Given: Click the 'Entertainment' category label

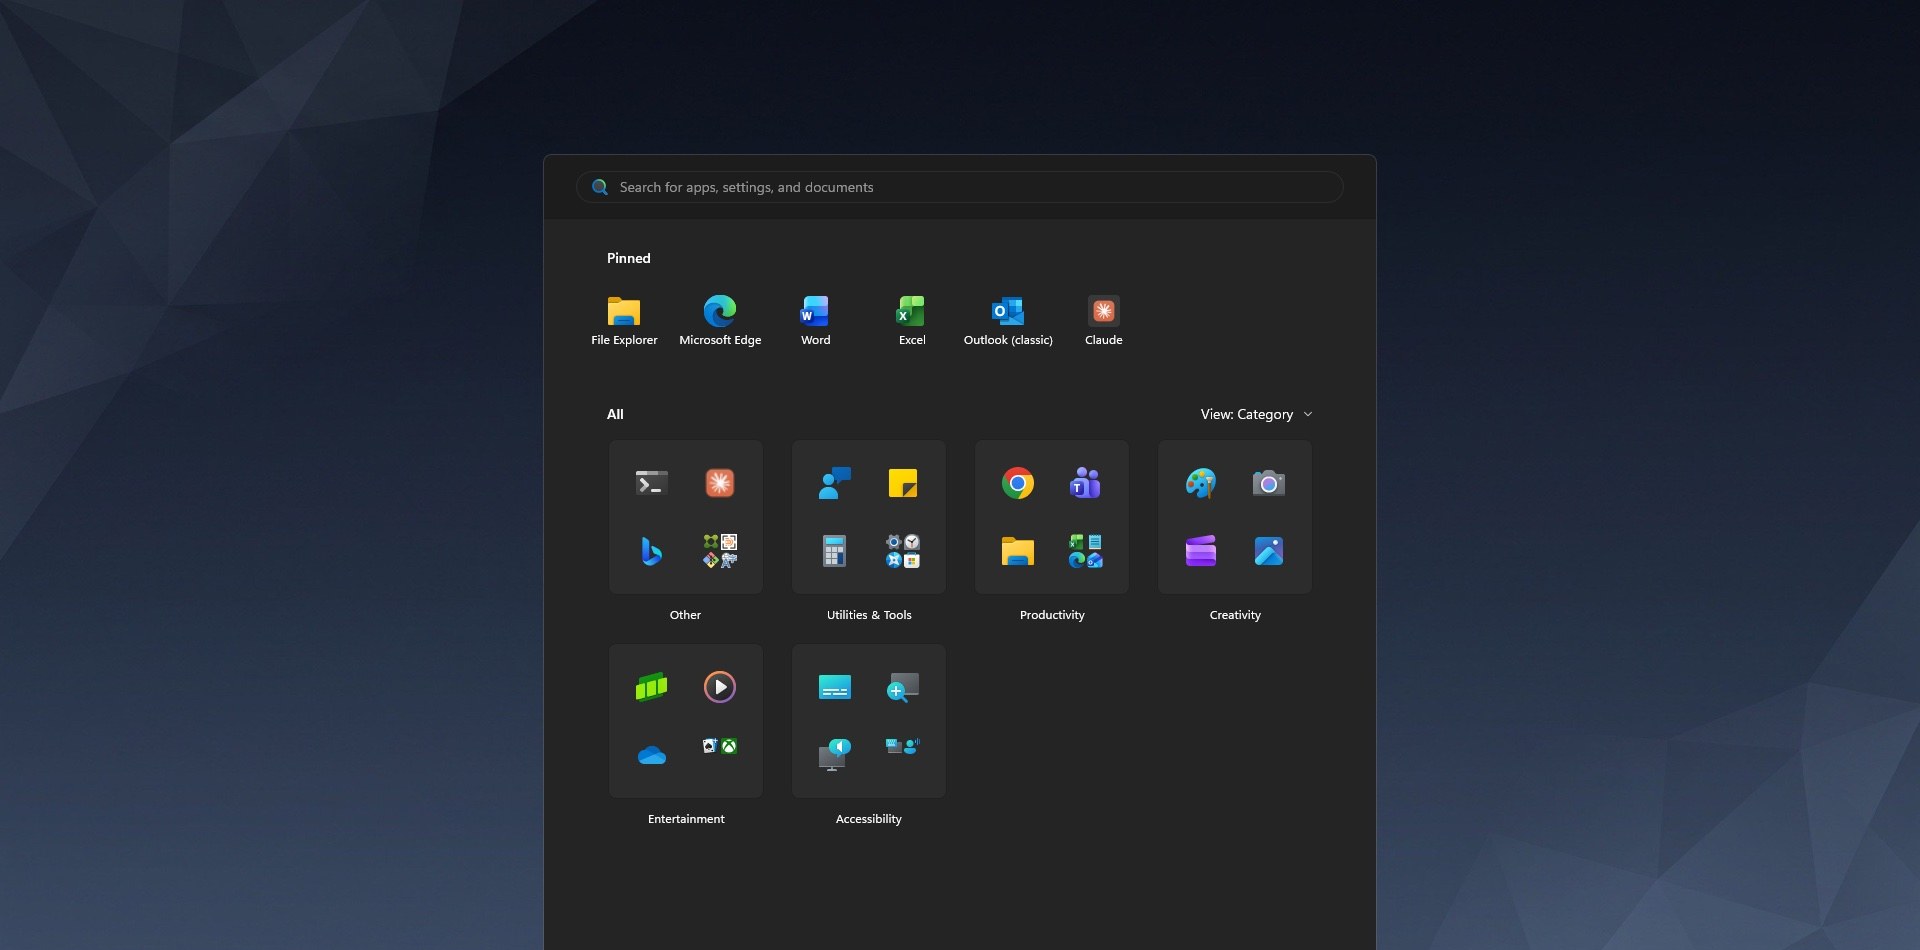Looking at the screenshot, I should (686, 819).
